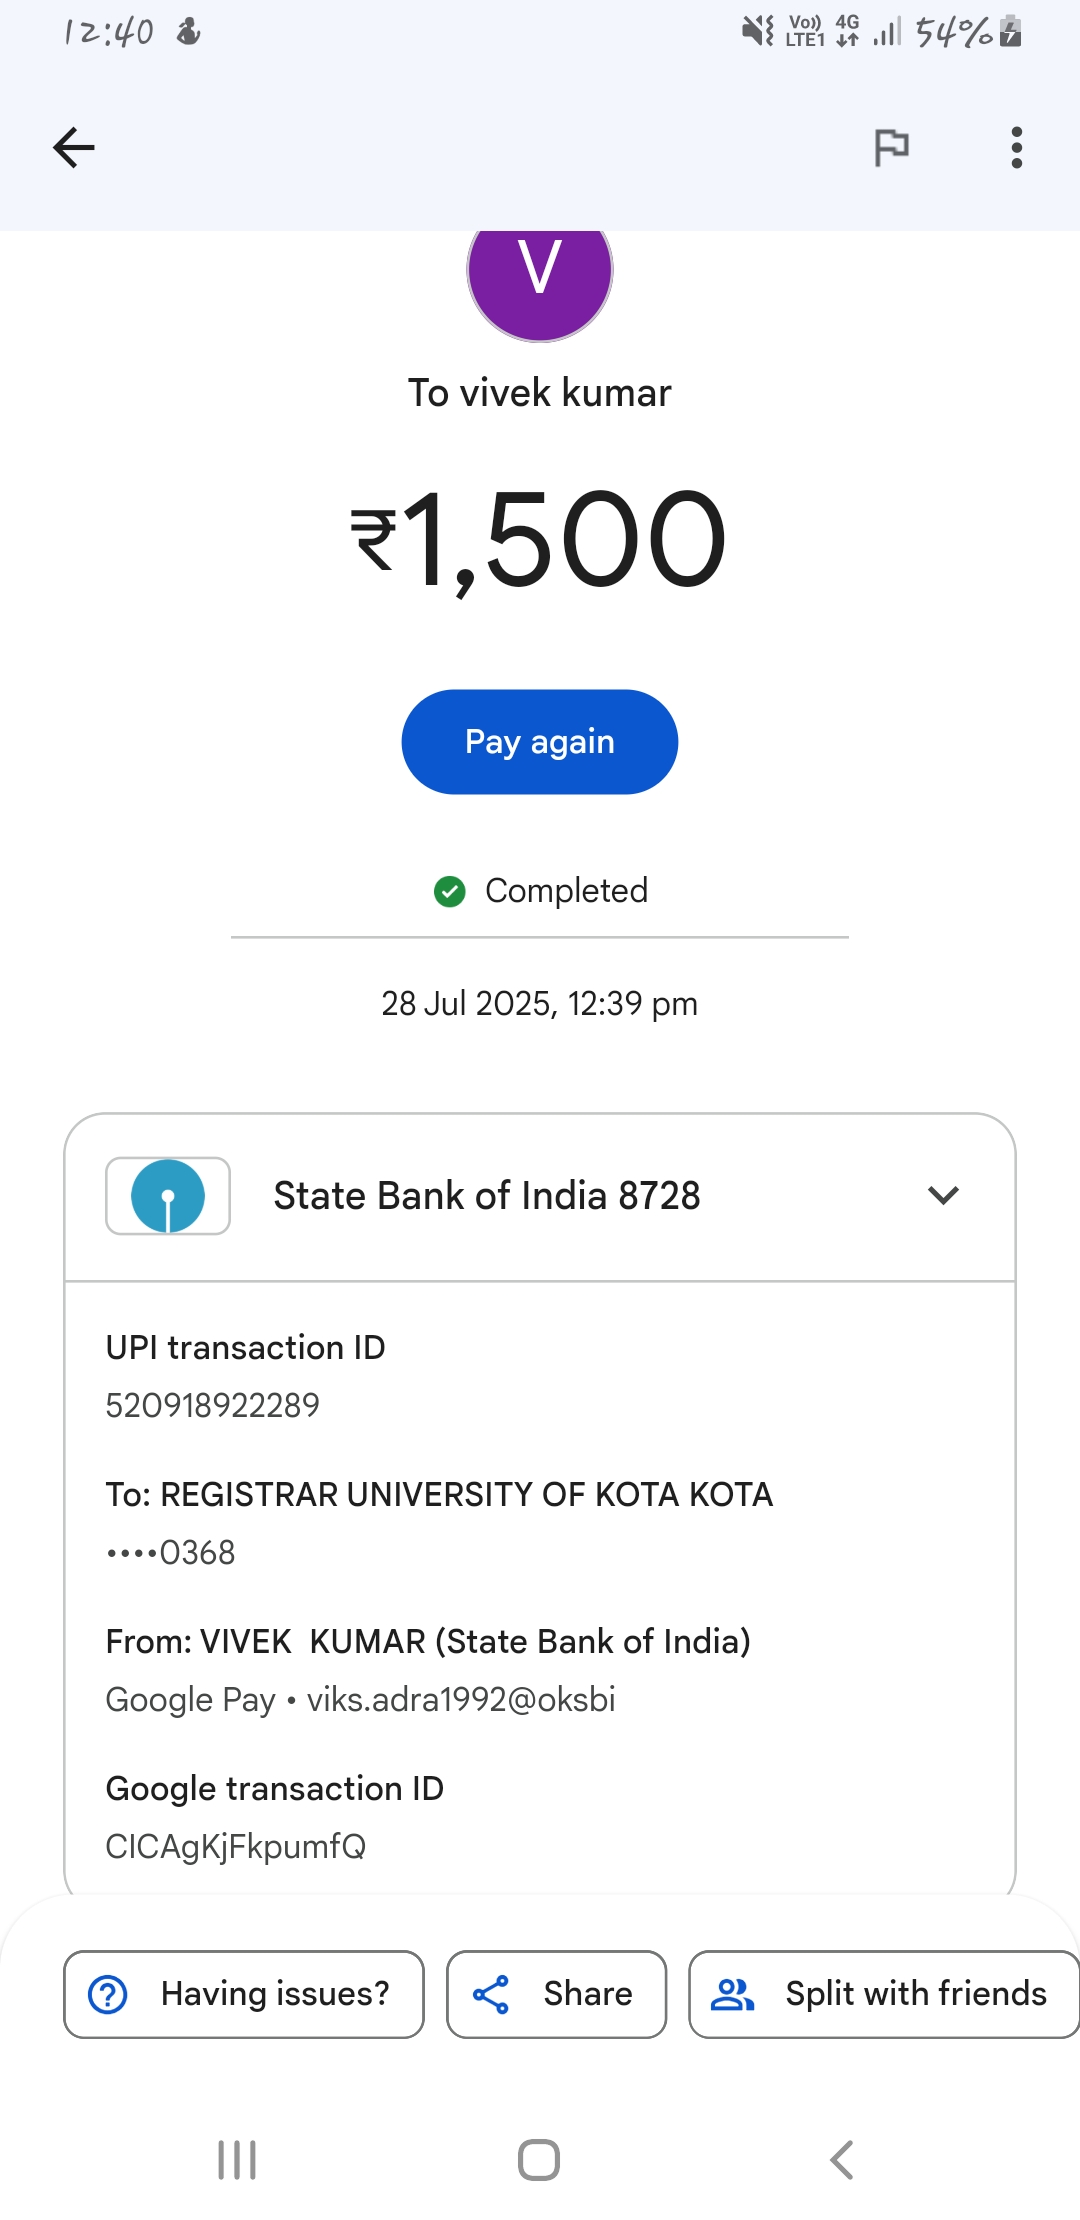This screenshot has width=1080, height=2220.
Task: Tap the Share button
Action: coord(556,1994)
